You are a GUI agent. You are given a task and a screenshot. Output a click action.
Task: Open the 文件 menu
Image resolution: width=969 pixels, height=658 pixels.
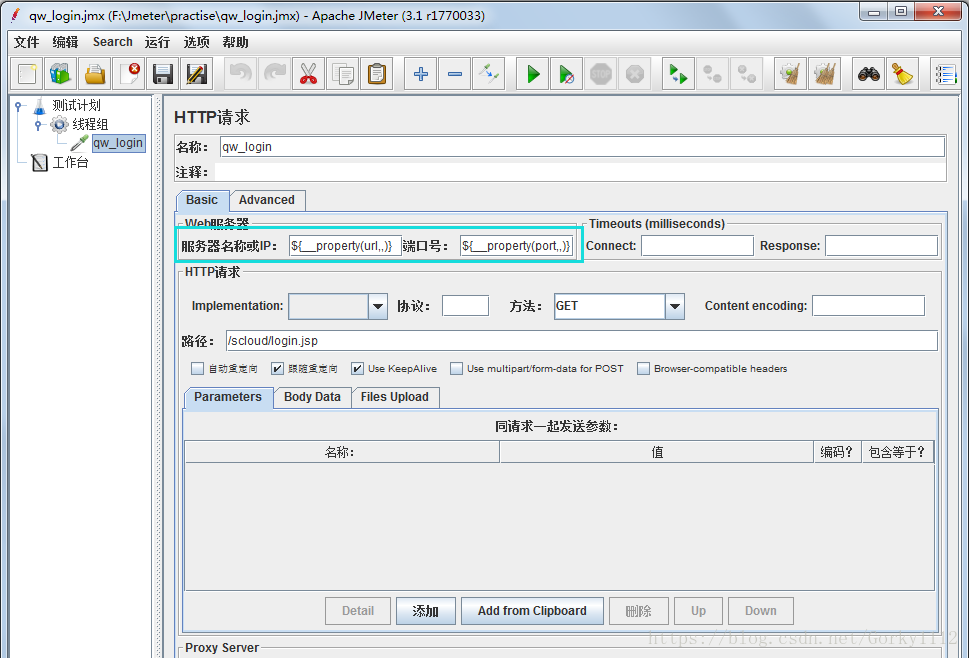pos(27,42)
